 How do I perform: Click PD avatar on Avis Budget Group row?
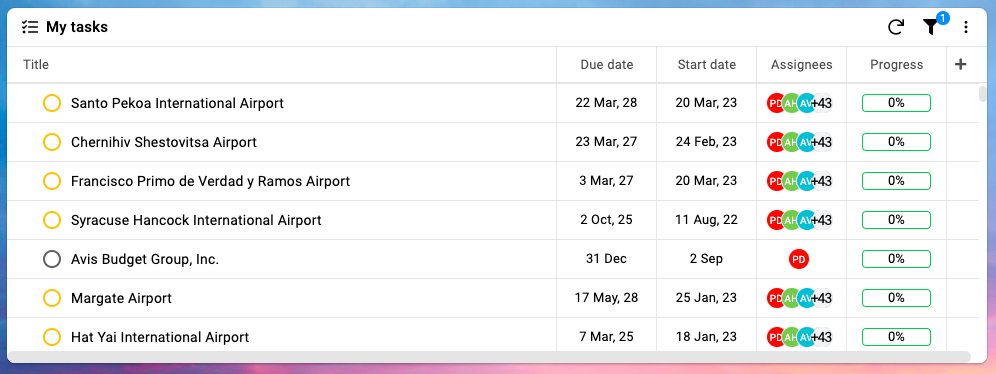799,258
